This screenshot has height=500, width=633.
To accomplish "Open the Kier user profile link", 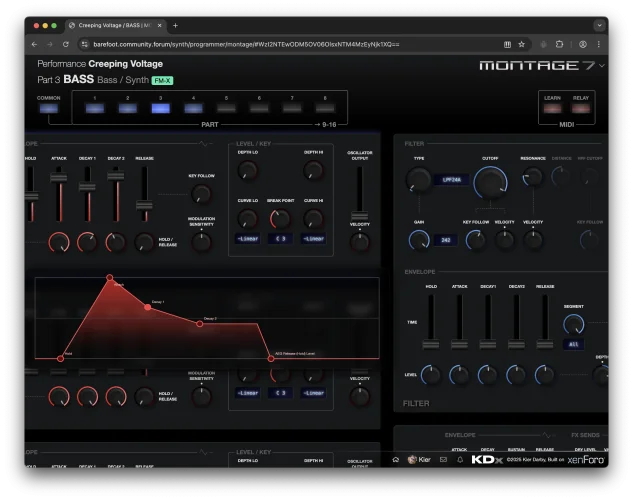I will pyautogui.click(x=419, y=460).
